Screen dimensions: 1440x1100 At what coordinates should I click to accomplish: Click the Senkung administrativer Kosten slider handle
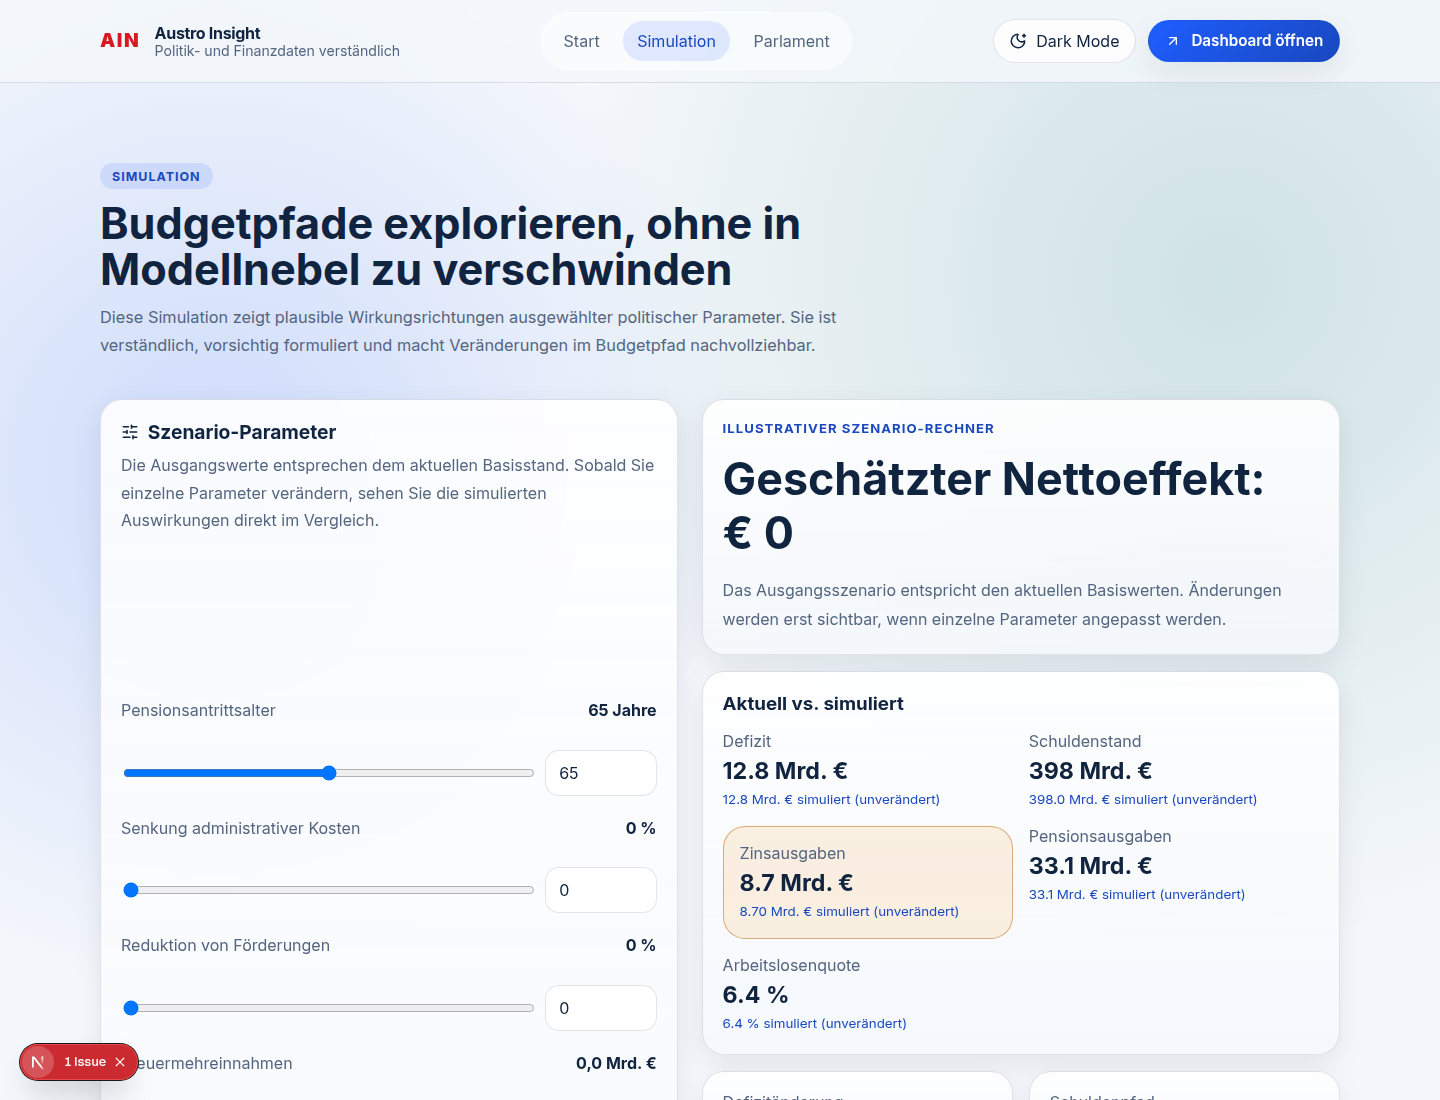(x=131, y=890)
